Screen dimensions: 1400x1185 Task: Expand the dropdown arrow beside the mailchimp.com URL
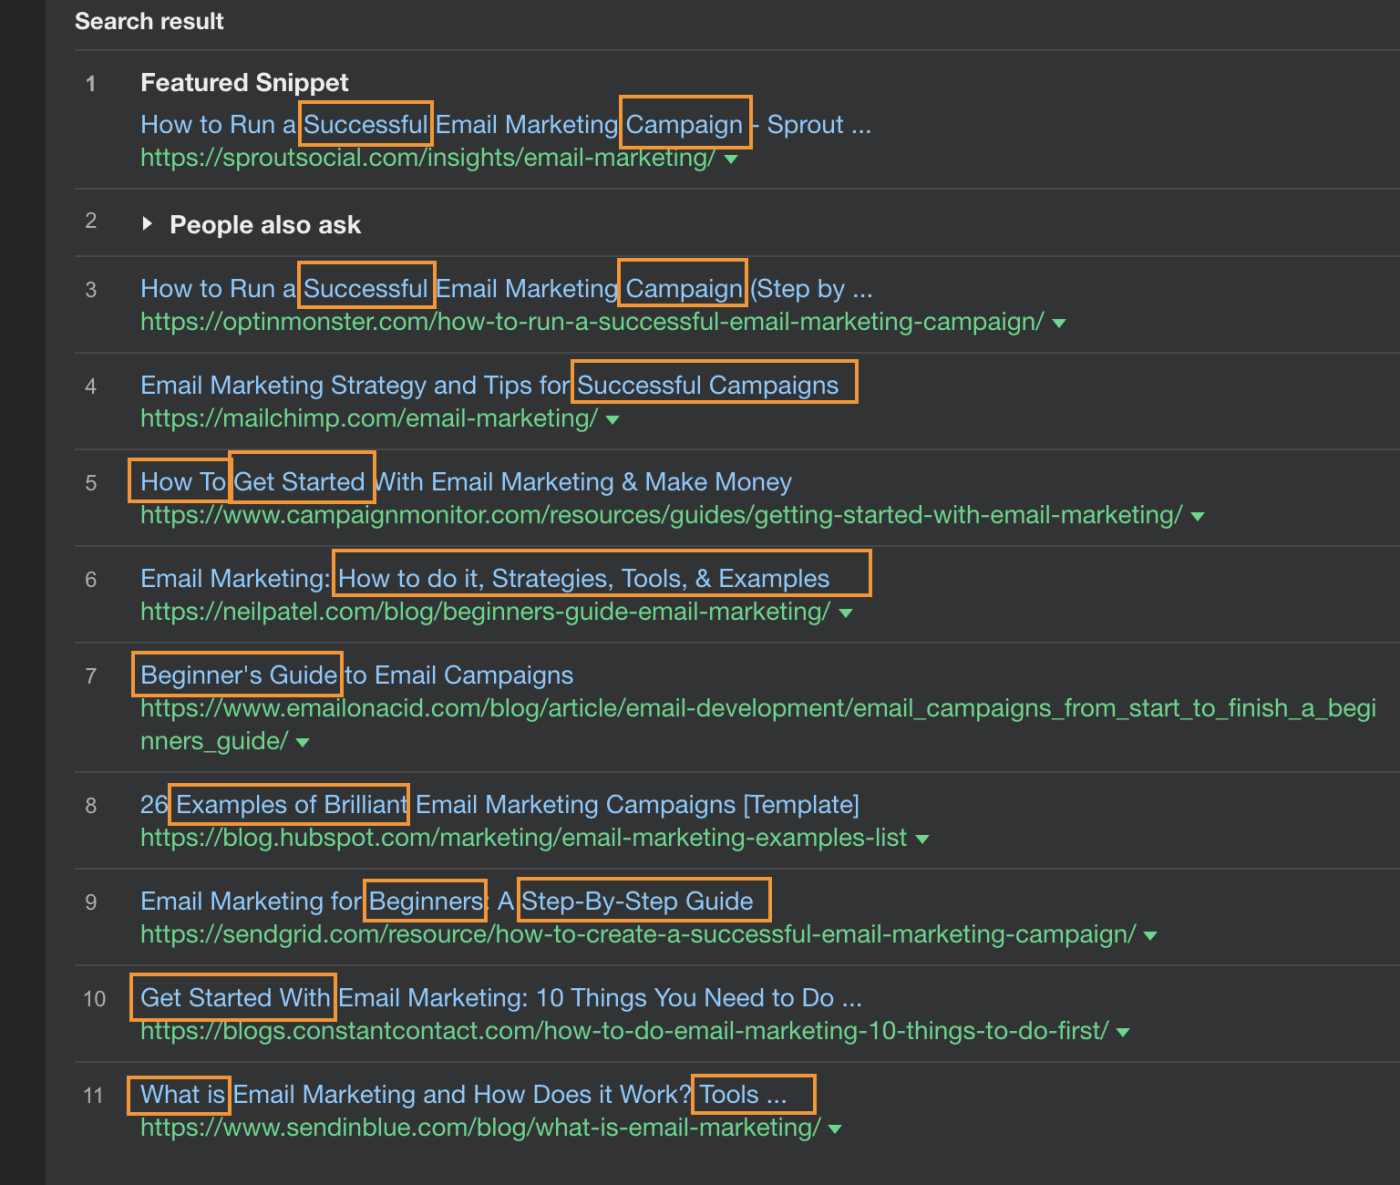(x=612, y=420)
